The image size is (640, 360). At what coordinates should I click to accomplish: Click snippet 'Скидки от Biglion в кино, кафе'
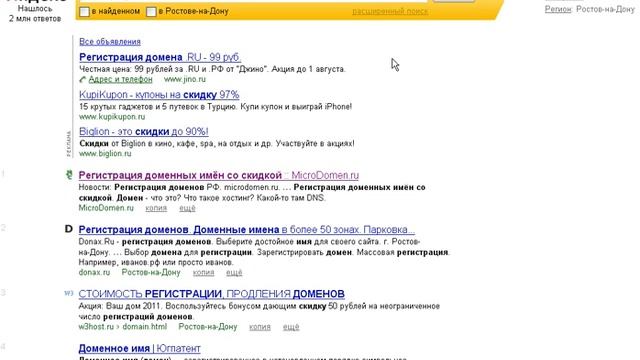[217, 143]
